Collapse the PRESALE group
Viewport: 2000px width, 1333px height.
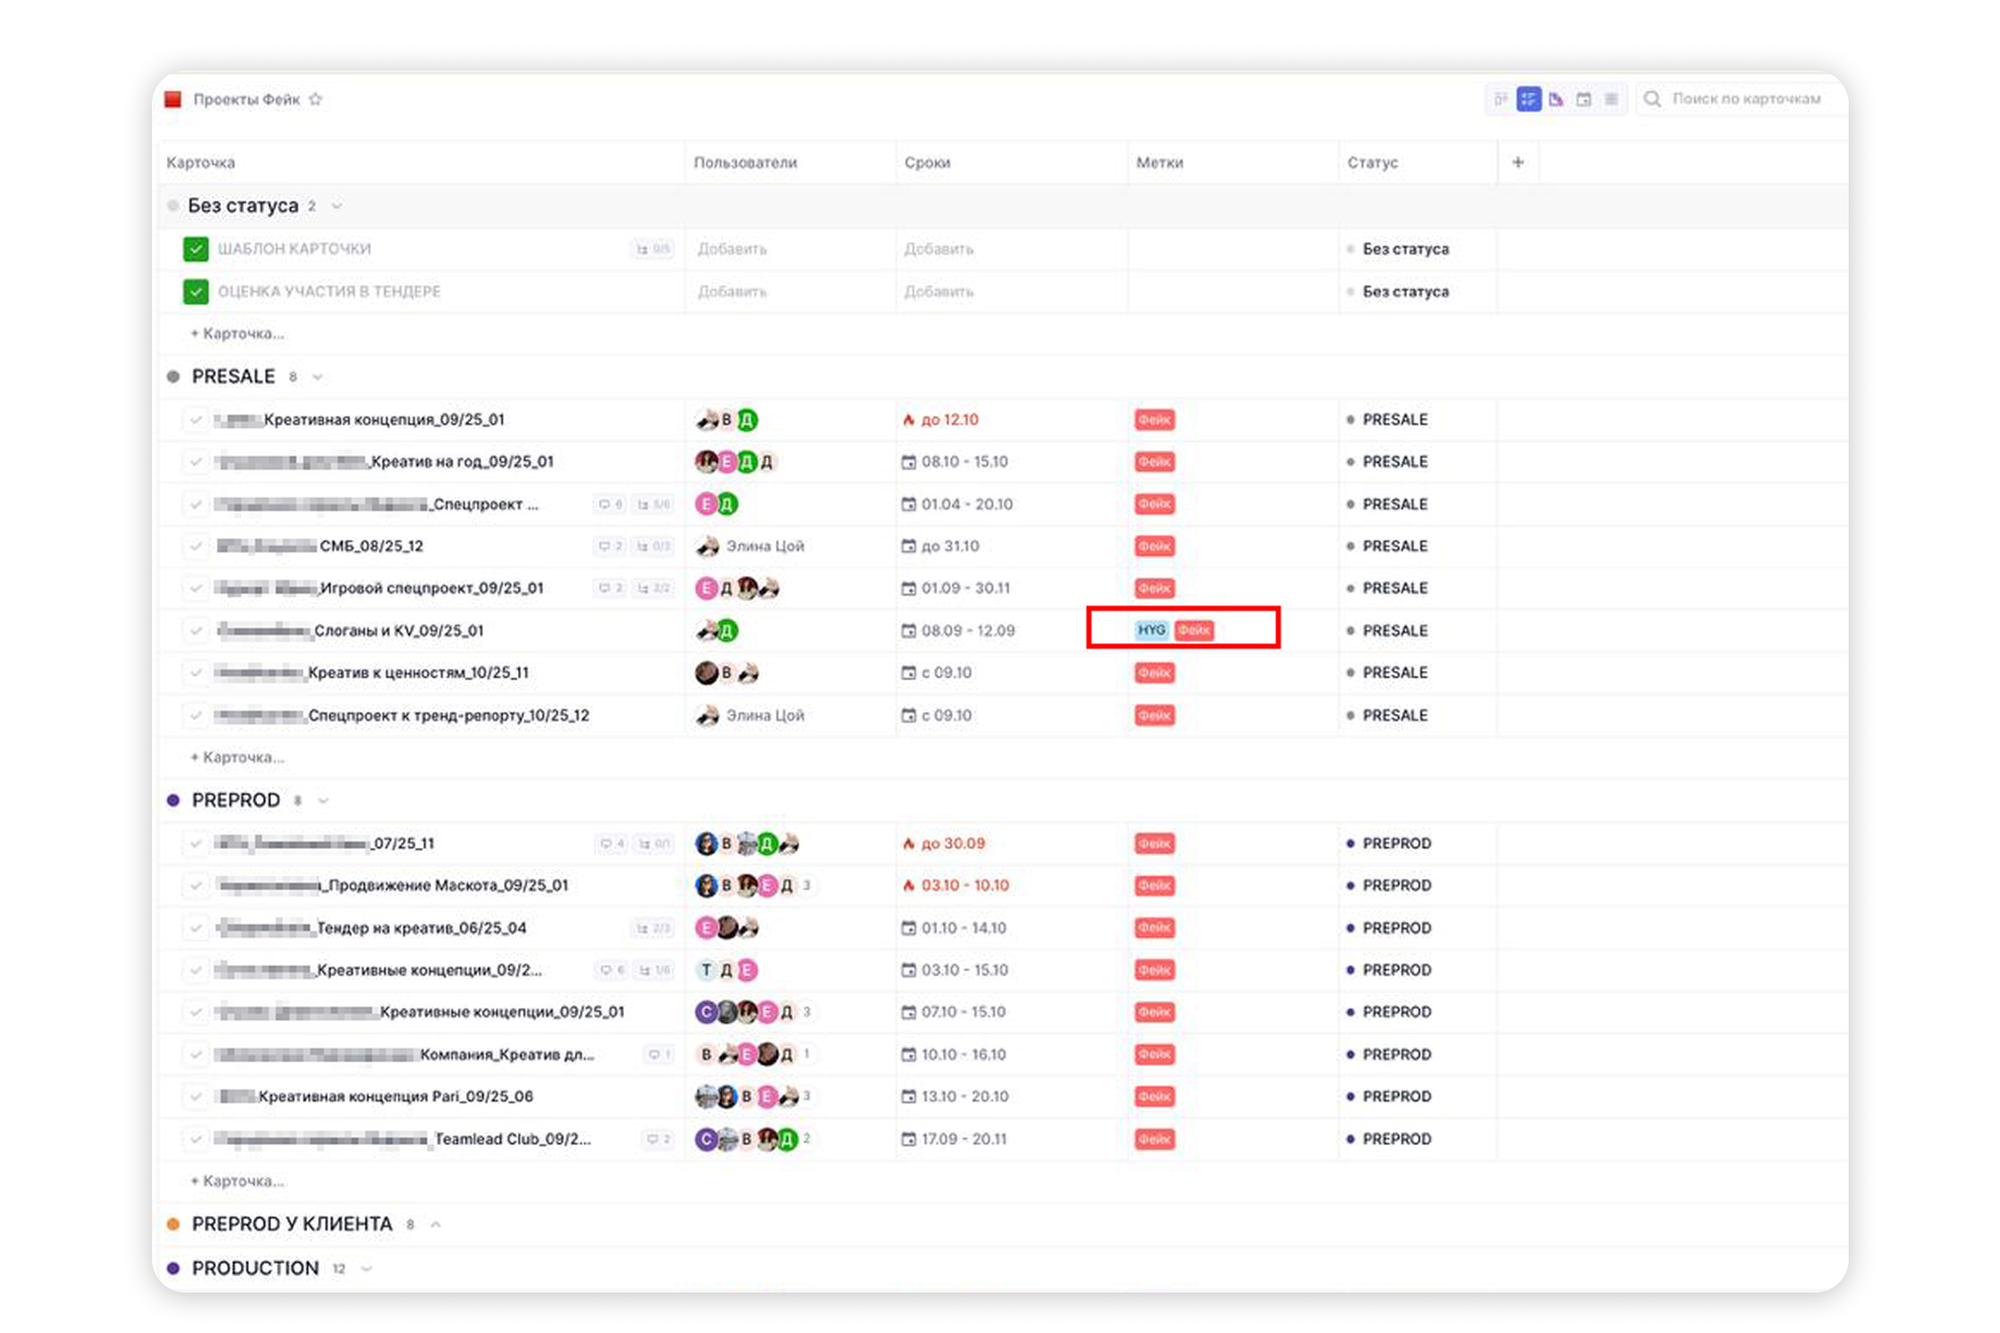pos(318,377)
